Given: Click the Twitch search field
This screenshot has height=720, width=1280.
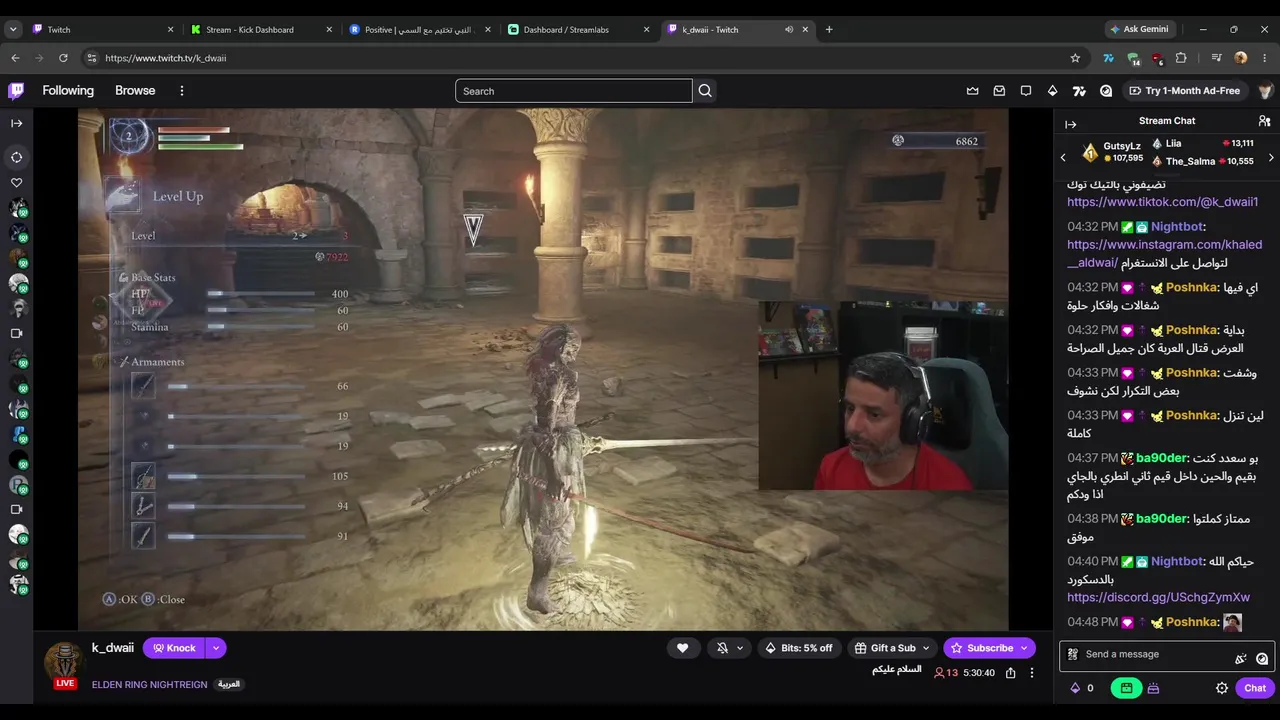Looking at the screenshot, I should 574,91.
